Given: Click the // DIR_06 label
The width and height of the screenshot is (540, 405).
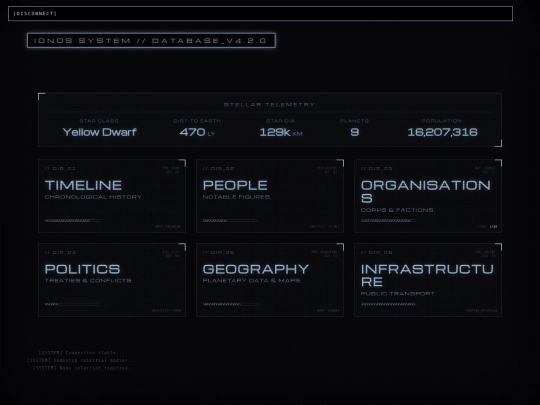Looking at the screenshot, I should [x=376, y=252].
